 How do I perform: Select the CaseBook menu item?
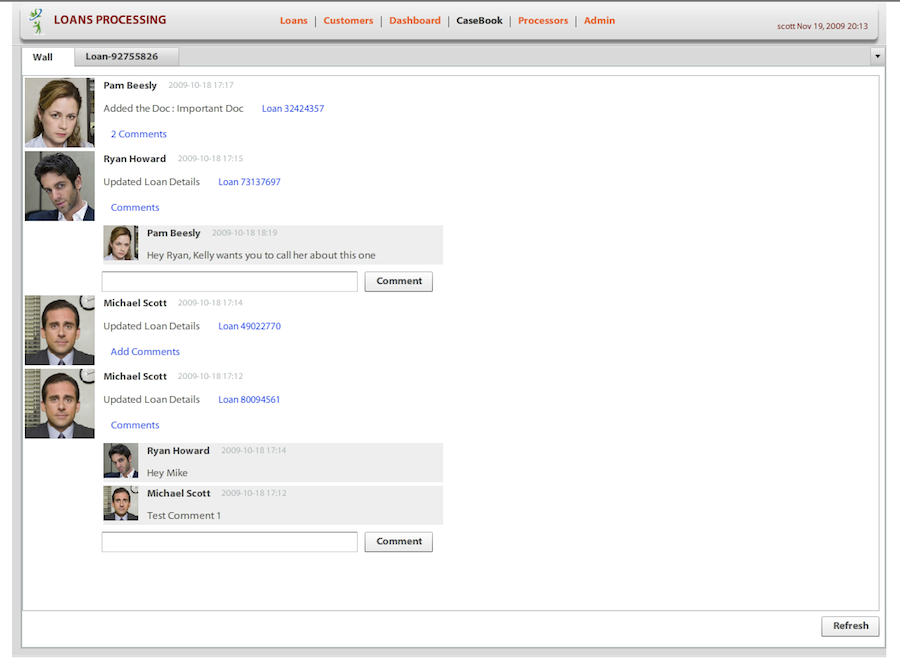click(x=479, y=21)
